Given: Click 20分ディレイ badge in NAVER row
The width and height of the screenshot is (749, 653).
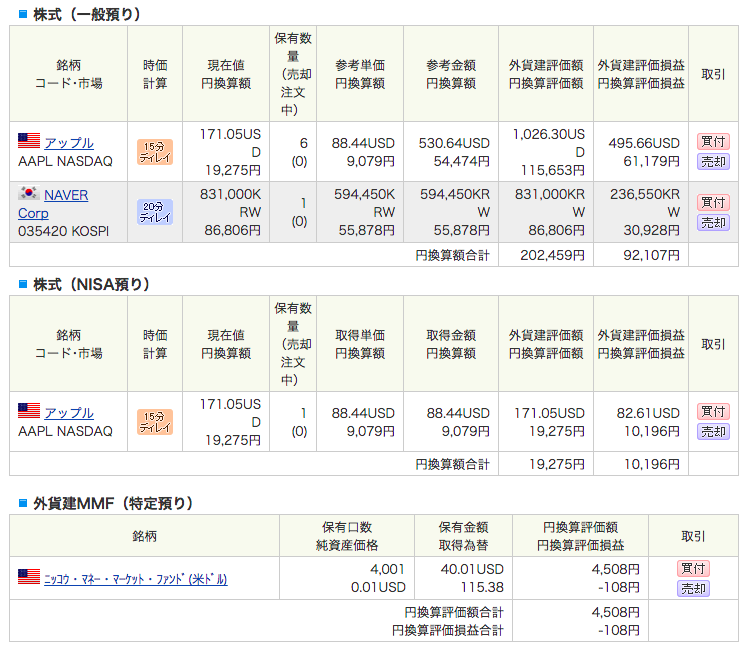Looking at the screenshot, I should [x=155, y=212].
